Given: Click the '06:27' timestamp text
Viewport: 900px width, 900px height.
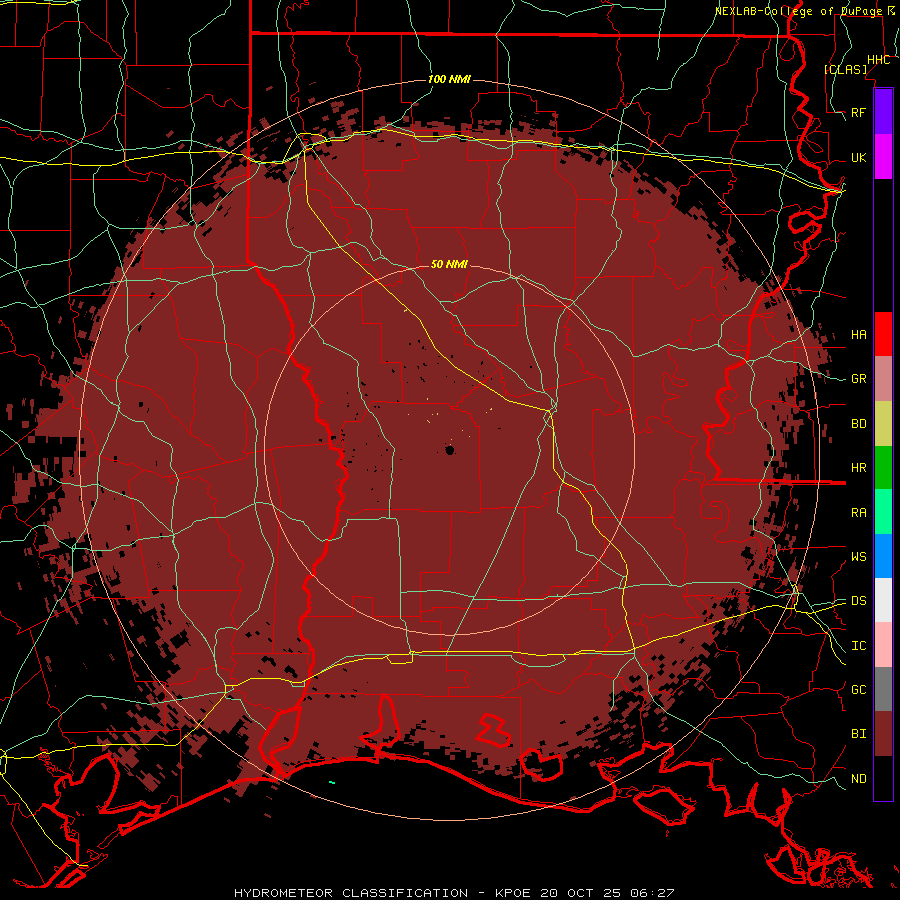Looking at the screenshot, I should [x=651, y=893].
